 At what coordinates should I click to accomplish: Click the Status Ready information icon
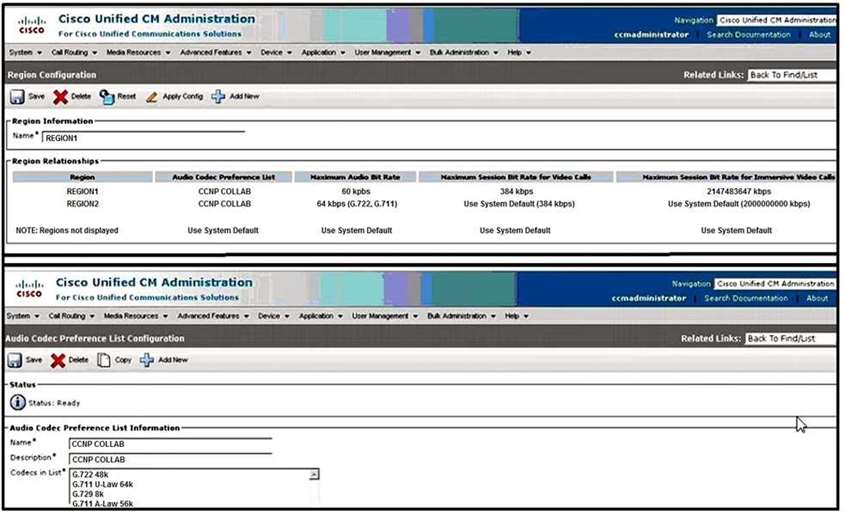pyautogui.click(x=18, y=403)
